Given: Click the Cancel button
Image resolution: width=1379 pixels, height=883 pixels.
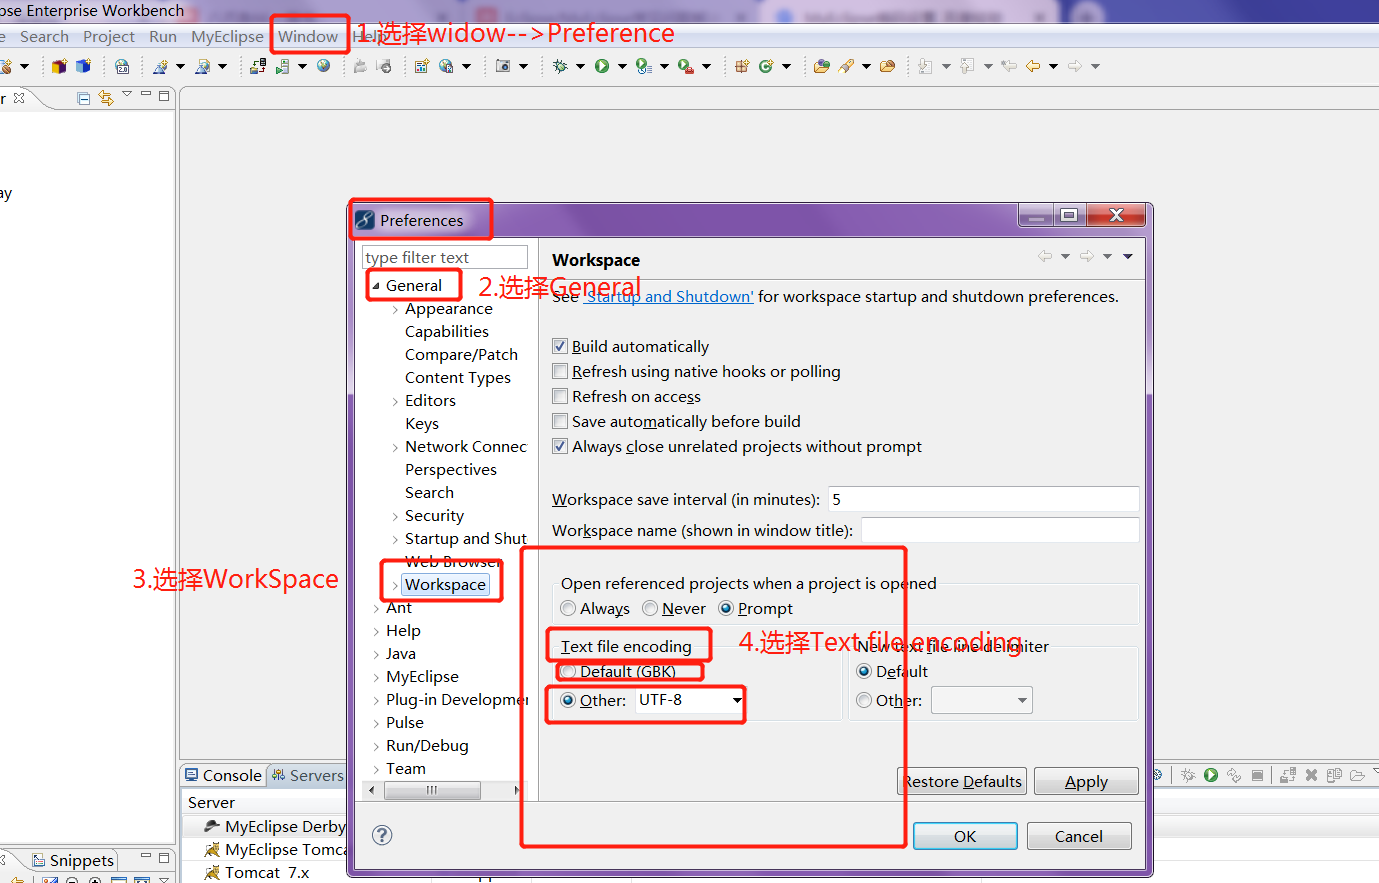Looking at the screenshot, I should coord(1079,836).
